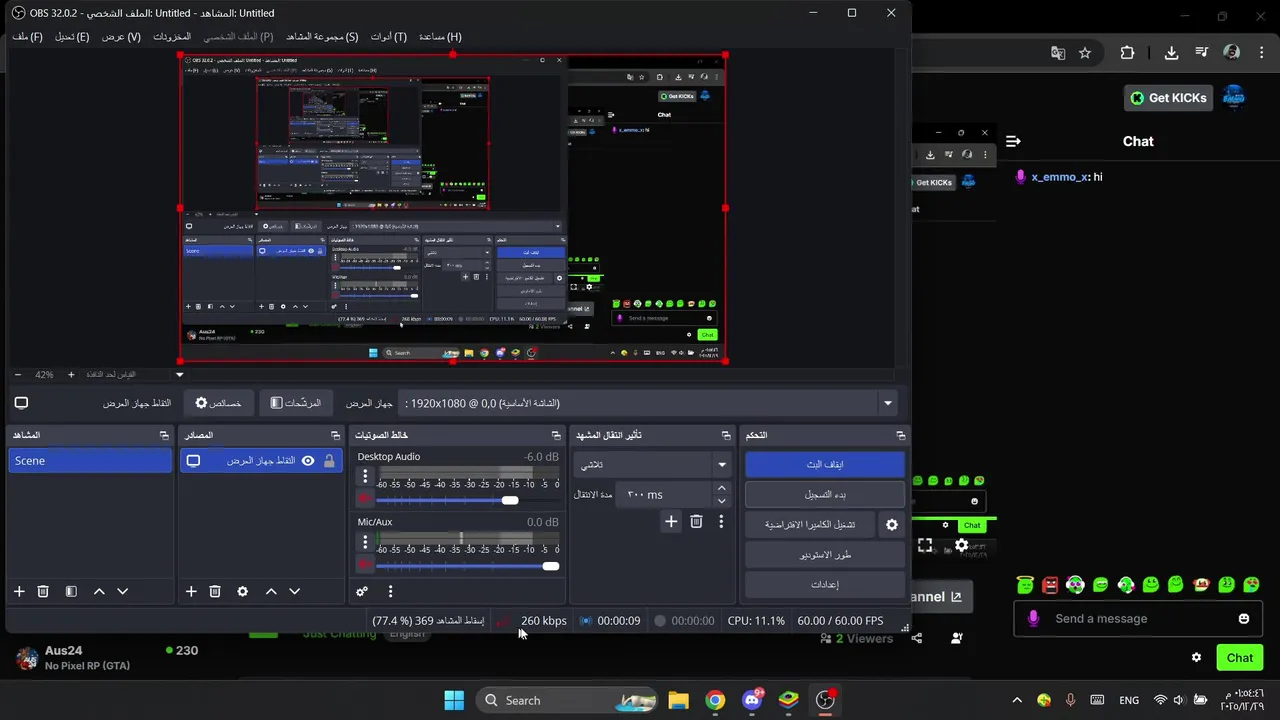Mute Desktop Audio speaker button
This screenshot has width=1280, height=720.
[x=365, y=499]
